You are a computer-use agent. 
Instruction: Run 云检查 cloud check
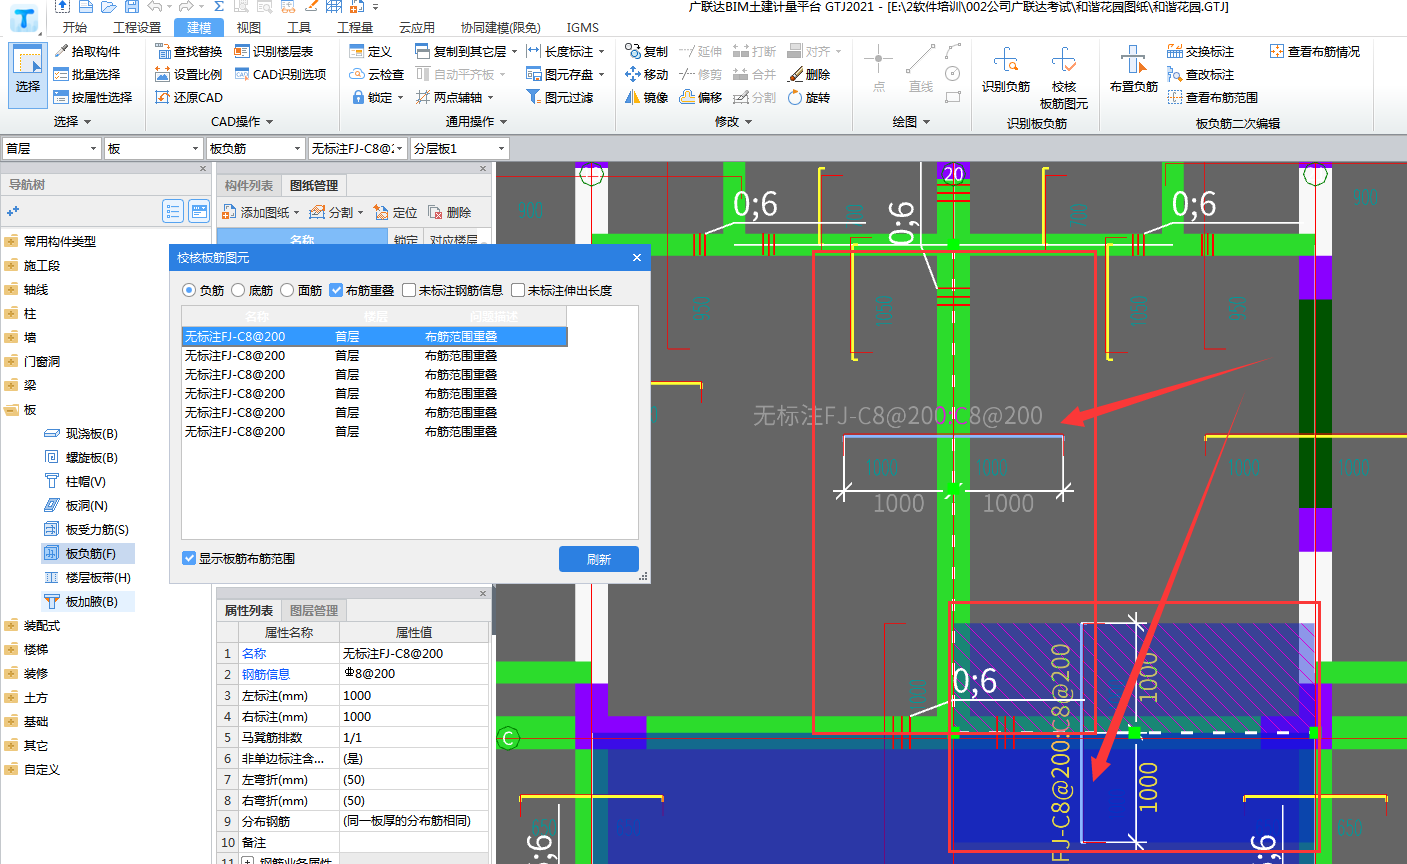[377, 74]
